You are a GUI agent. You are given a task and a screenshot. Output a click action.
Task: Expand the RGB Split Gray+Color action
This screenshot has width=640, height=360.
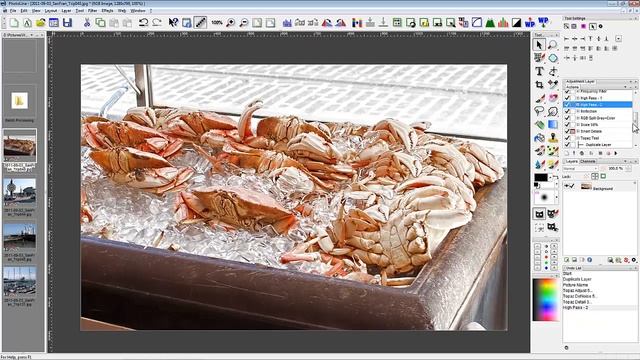(578, 118)
